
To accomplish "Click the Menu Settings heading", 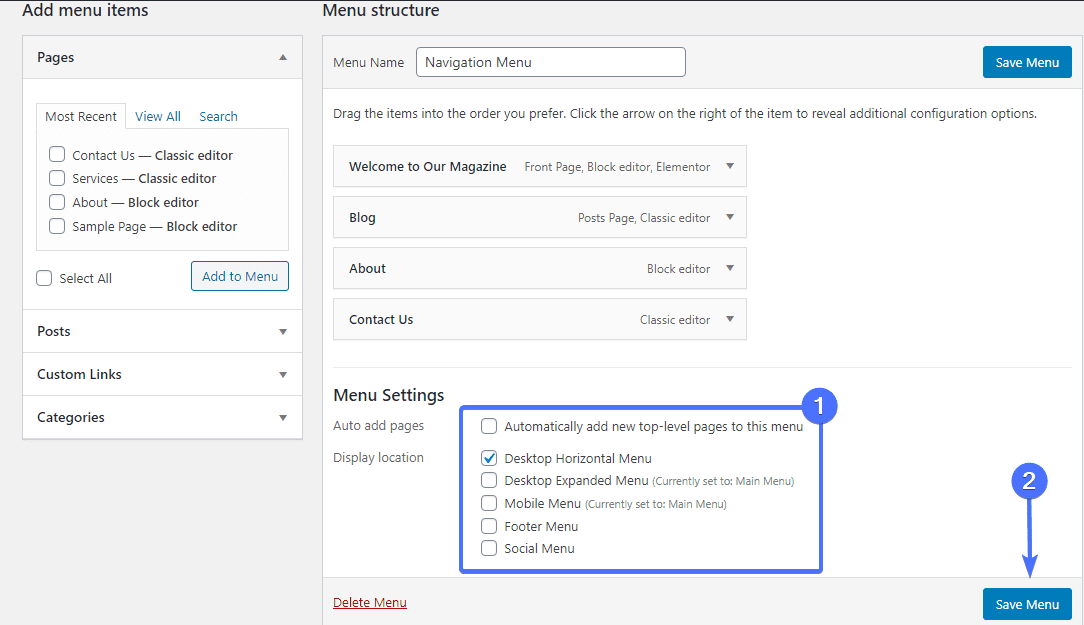I will pos(389,395).
